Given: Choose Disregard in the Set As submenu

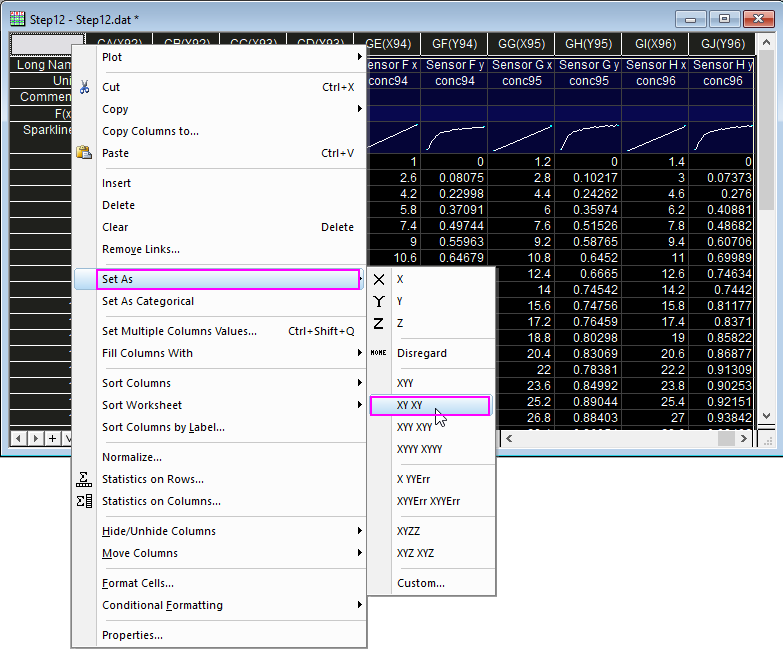Looking at the screenshot, I should coord(421,353).
